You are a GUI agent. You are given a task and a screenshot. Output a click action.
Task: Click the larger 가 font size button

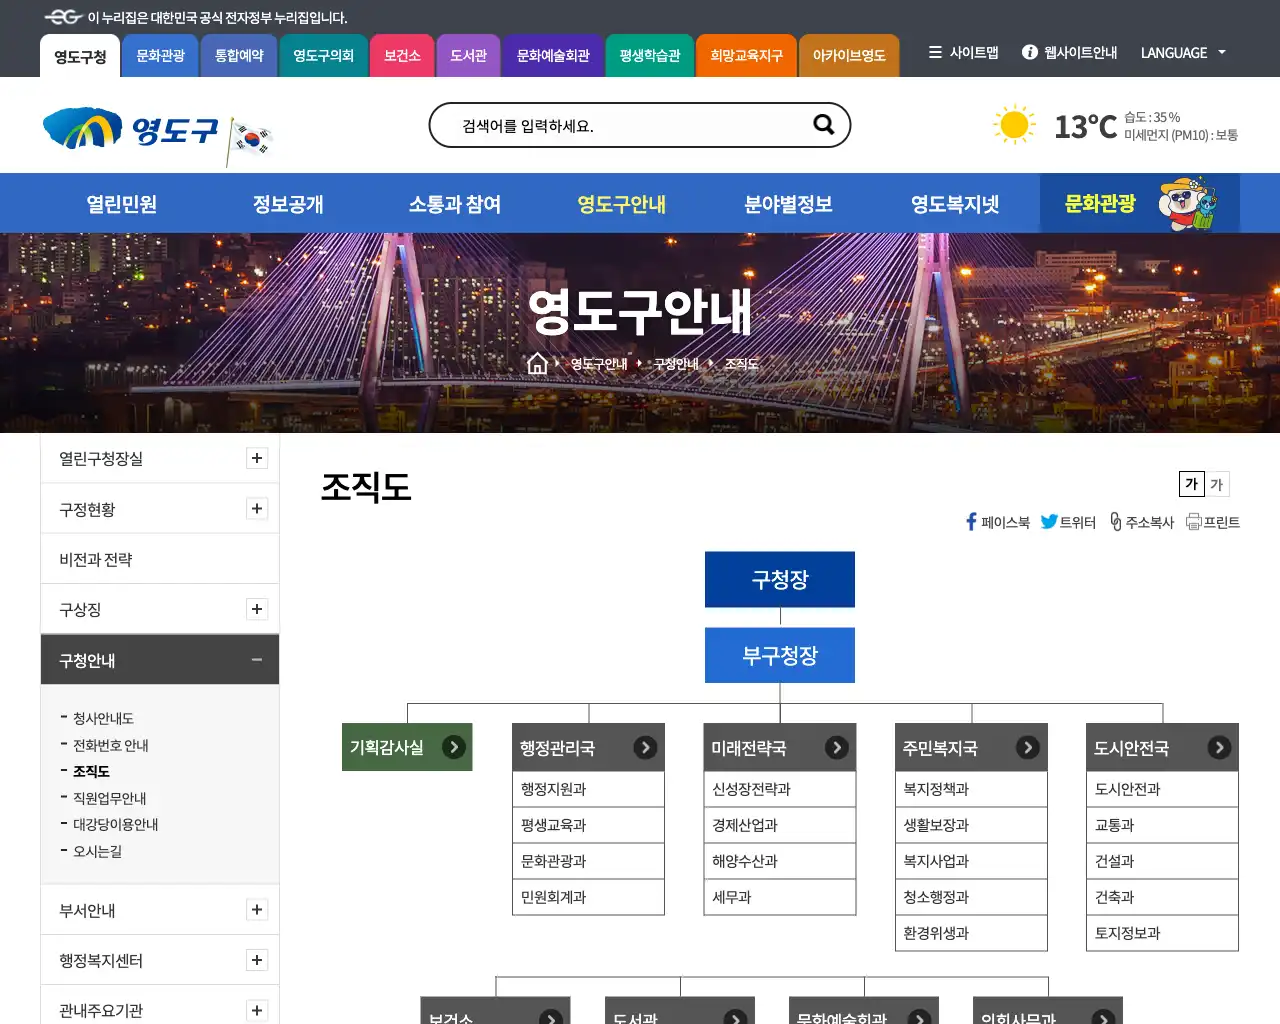pos(1190,484)
